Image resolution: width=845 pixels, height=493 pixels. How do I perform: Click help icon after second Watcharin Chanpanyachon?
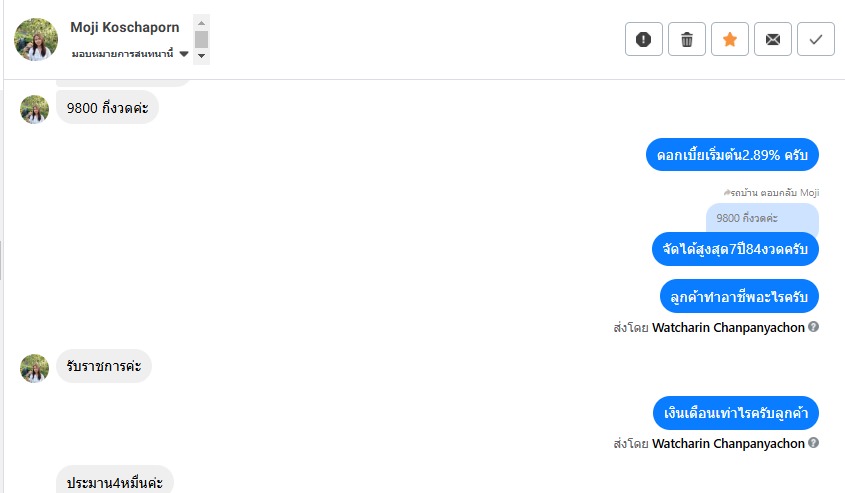814,443
